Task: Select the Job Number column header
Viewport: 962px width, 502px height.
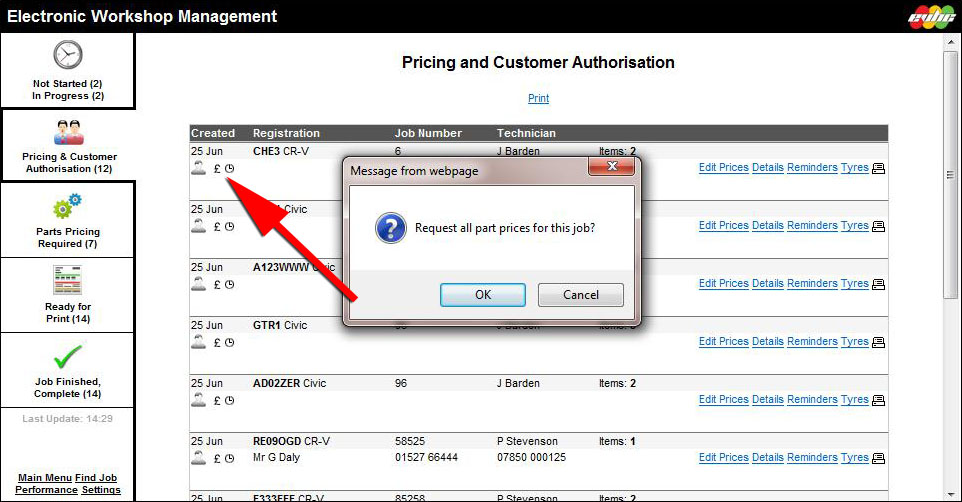Action: click(x=428, y=133)
